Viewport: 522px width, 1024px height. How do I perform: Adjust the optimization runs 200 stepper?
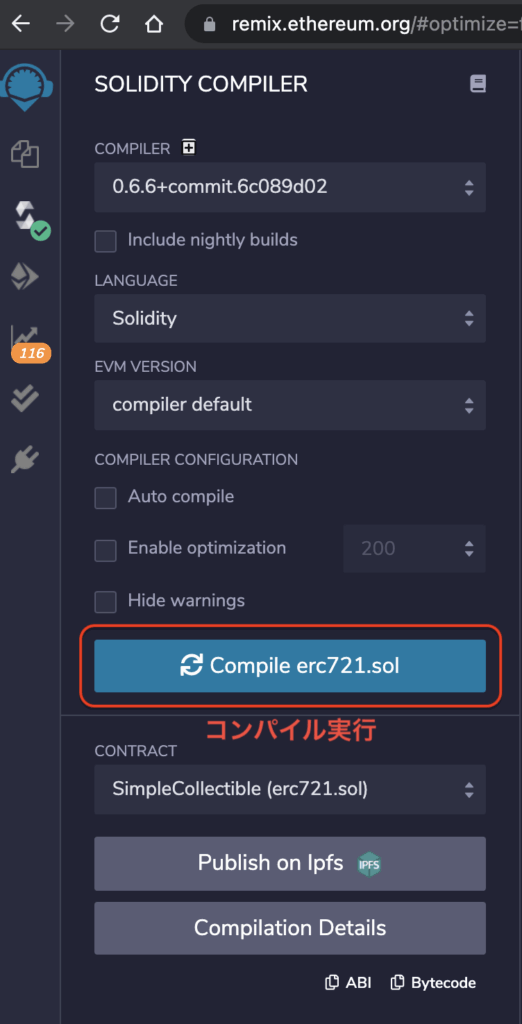pos(415,549)
